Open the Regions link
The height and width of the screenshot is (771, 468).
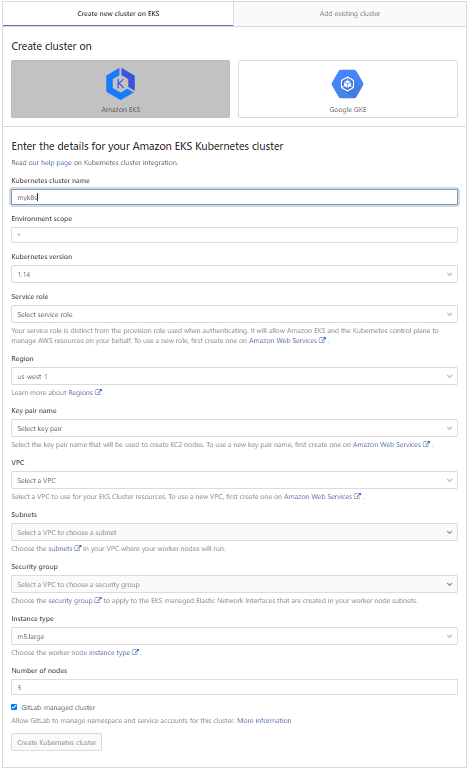[x=81, y=392]
